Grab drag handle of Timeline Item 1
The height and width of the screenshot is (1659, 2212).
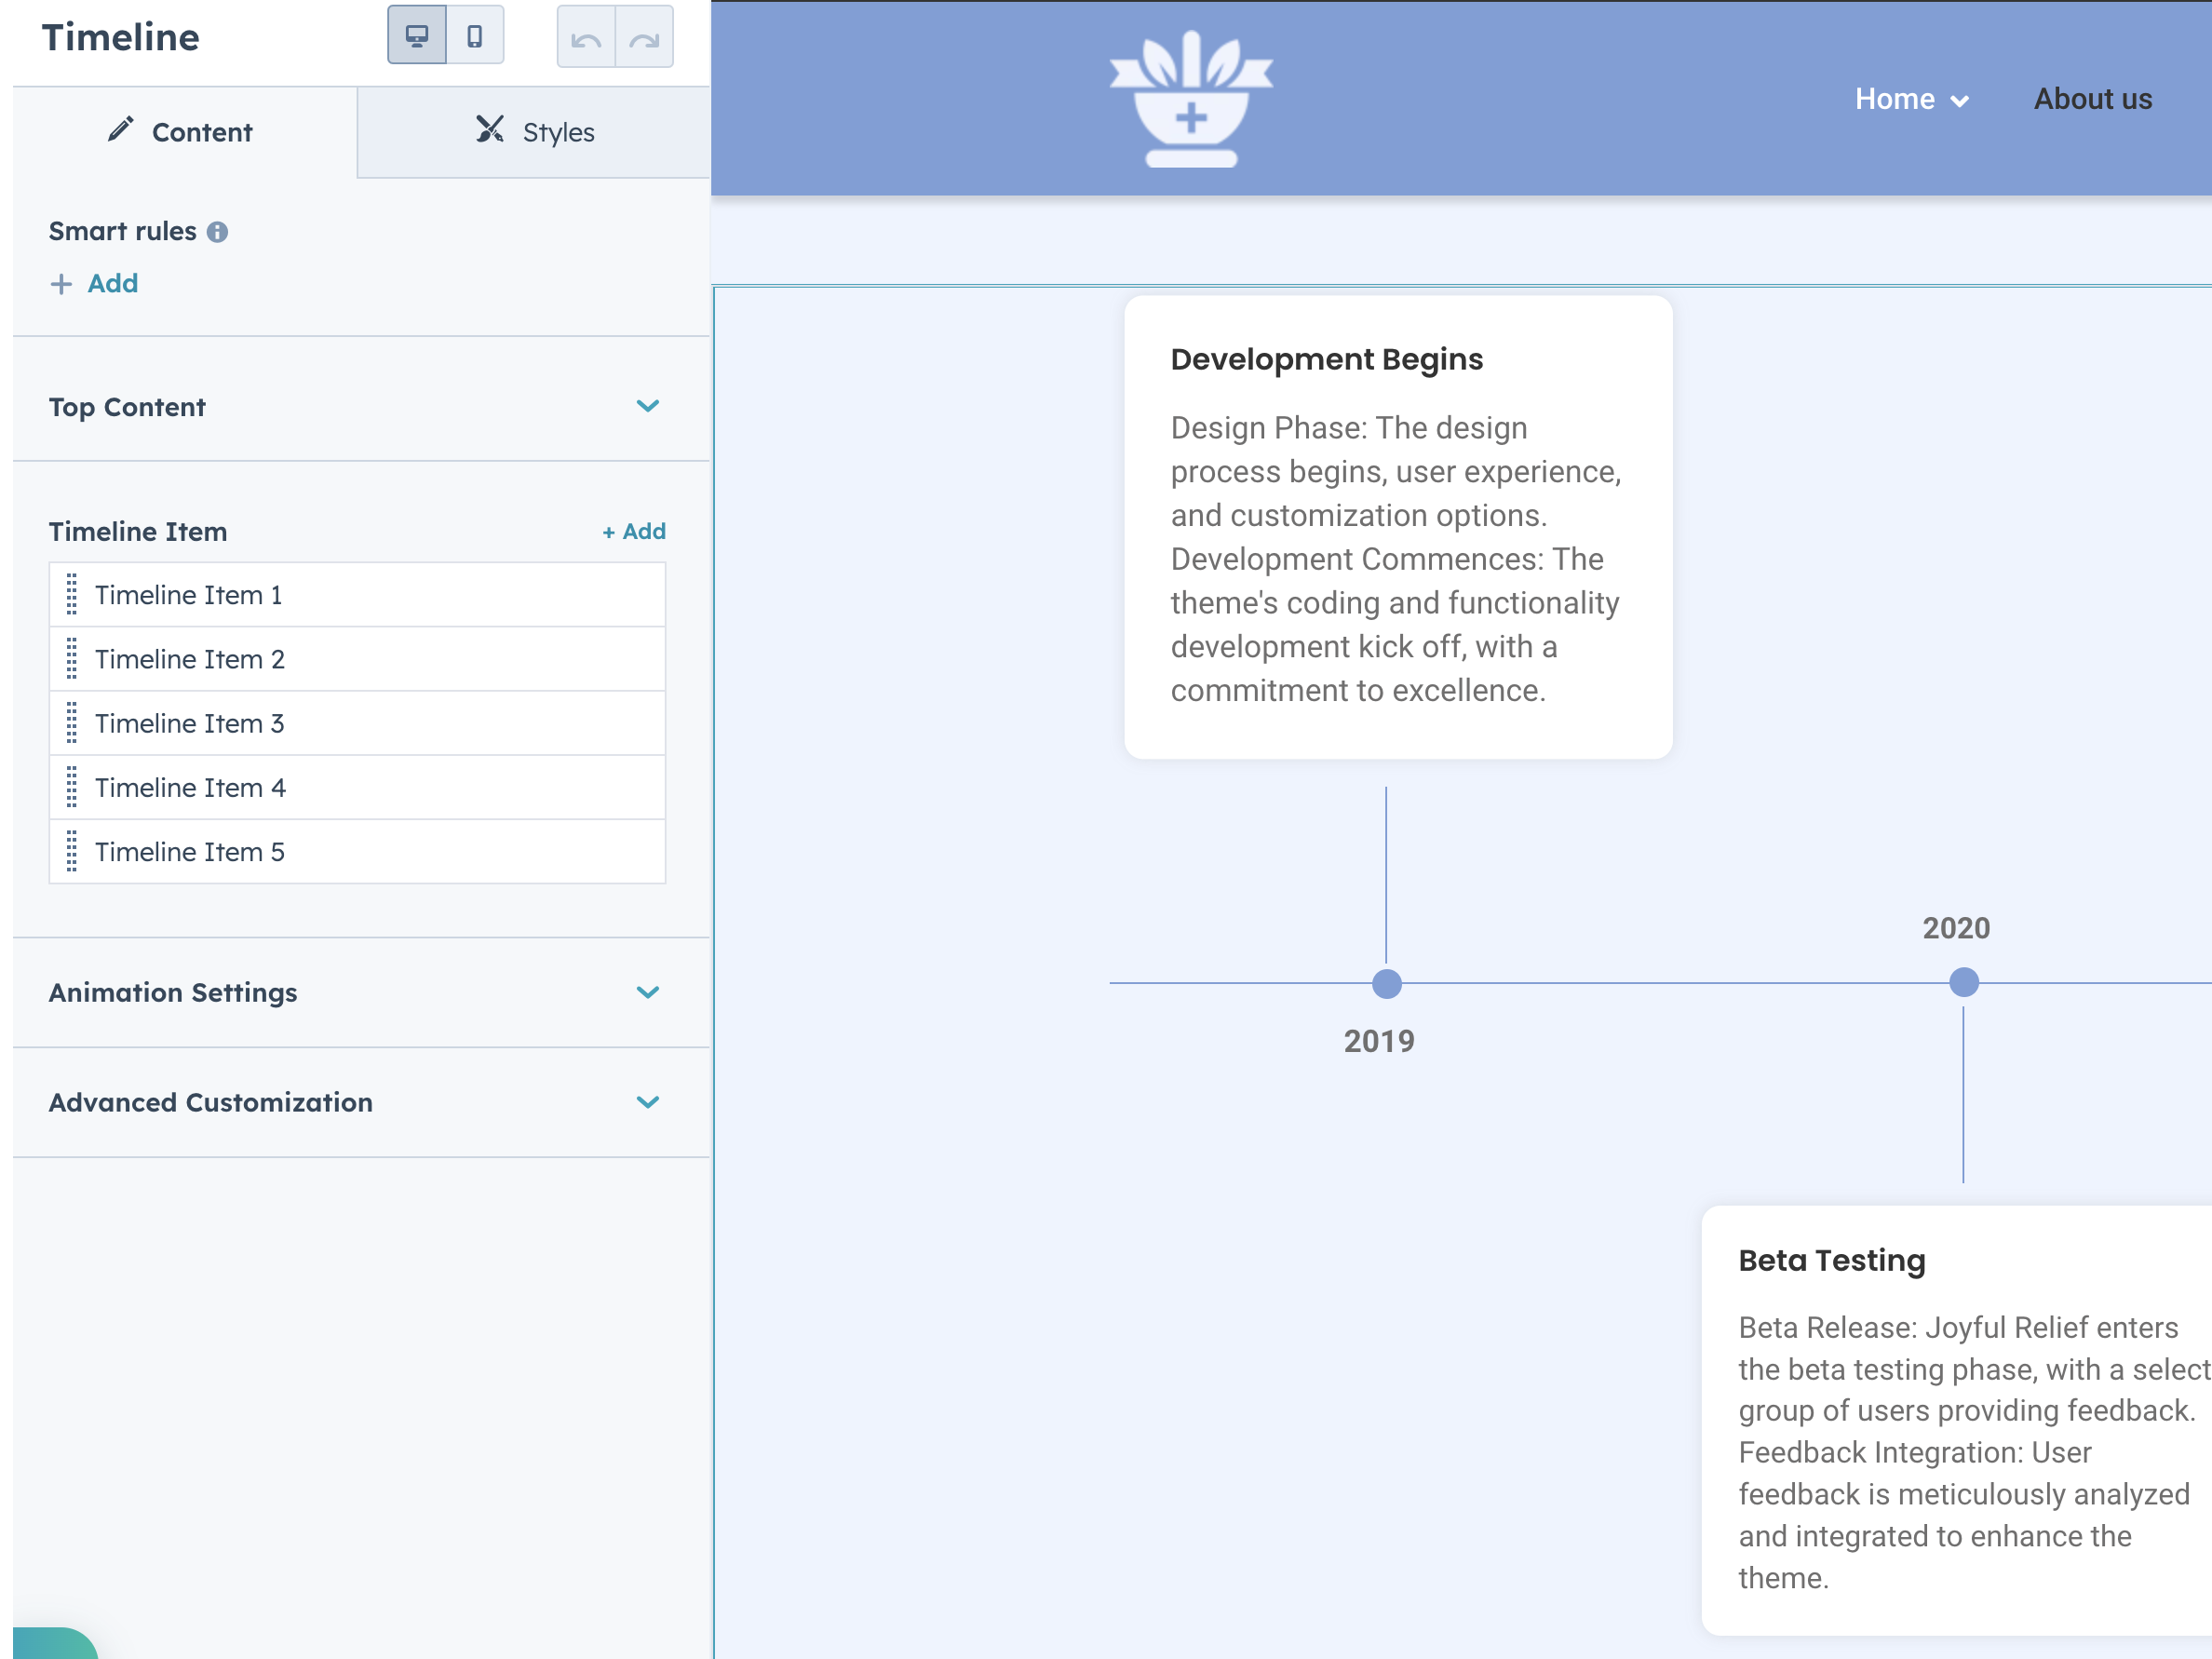pos(72,595)
